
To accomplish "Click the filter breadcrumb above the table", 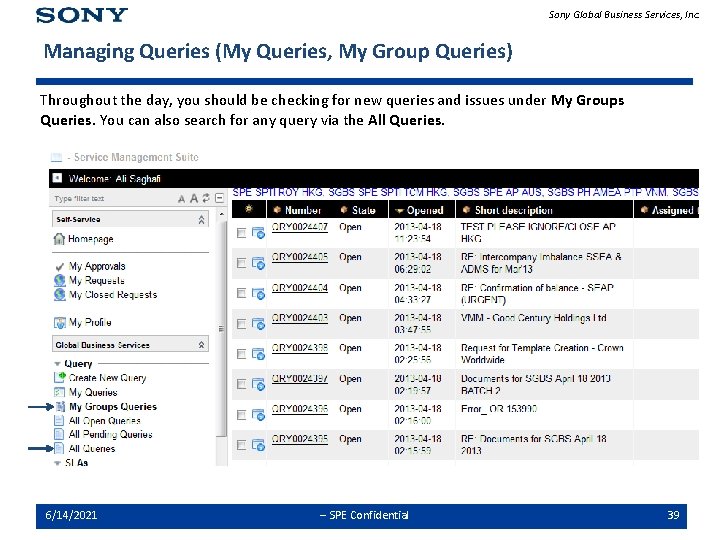I will pos(465,192).
